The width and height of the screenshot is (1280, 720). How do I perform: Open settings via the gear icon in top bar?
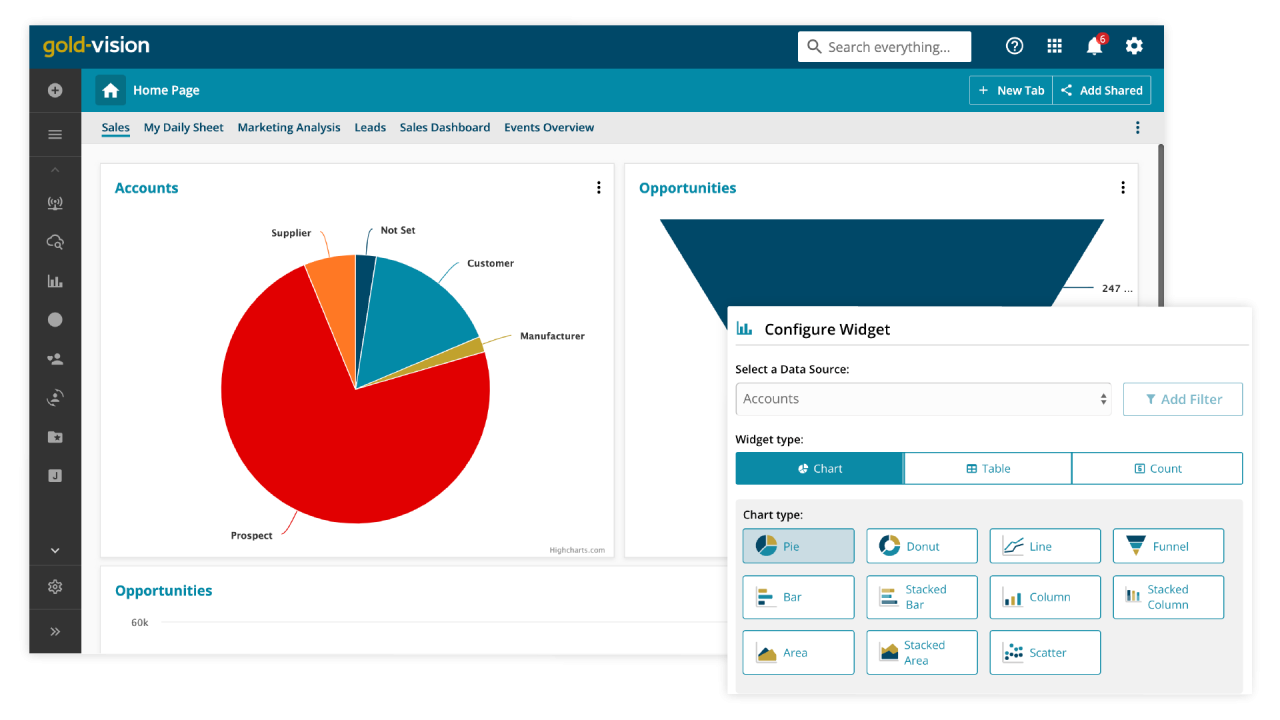(x=1134, y=46)
